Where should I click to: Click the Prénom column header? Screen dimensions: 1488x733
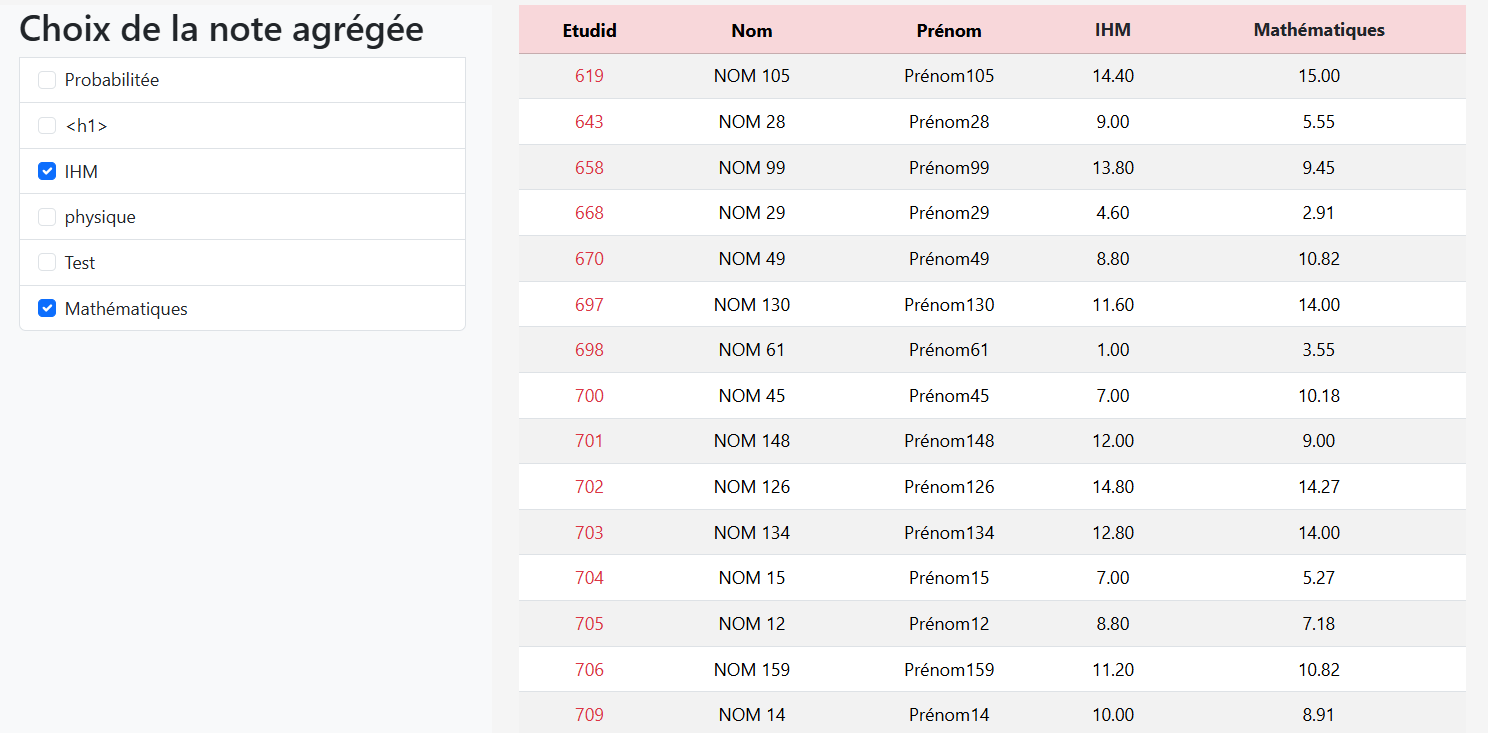coord(949,30)
